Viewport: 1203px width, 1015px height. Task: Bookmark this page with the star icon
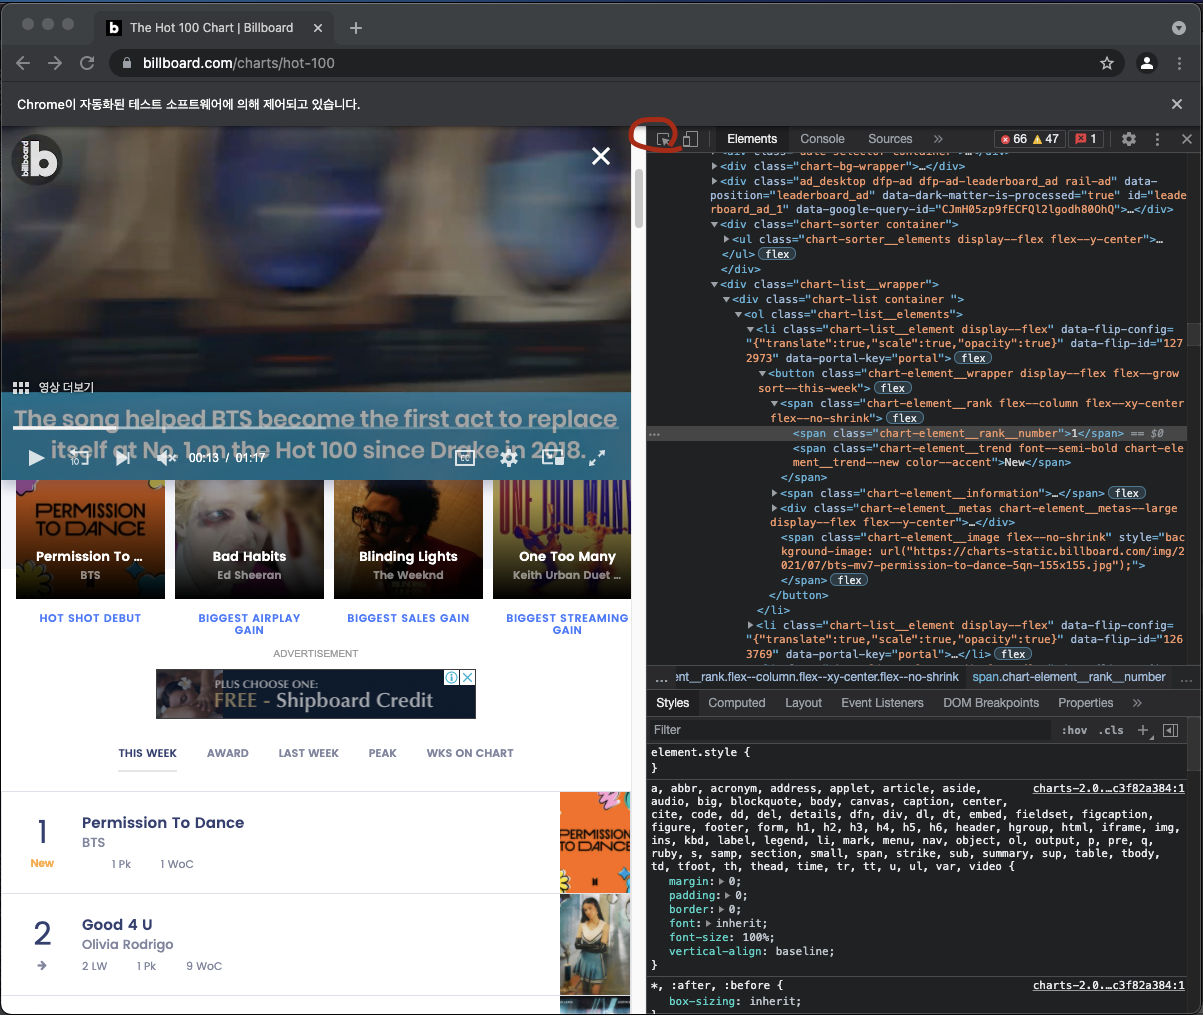pos(1107,63)
